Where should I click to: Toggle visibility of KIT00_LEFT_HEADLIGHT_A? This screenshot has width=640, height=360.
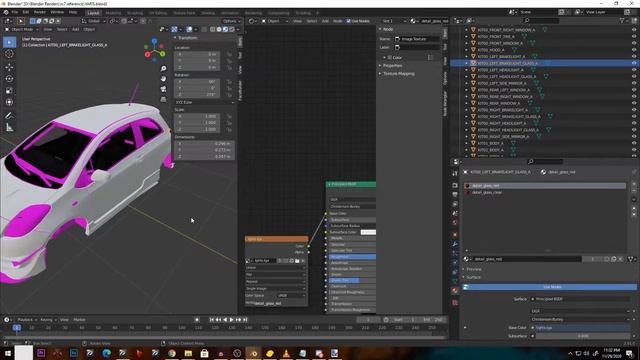[x=634, y=70]
